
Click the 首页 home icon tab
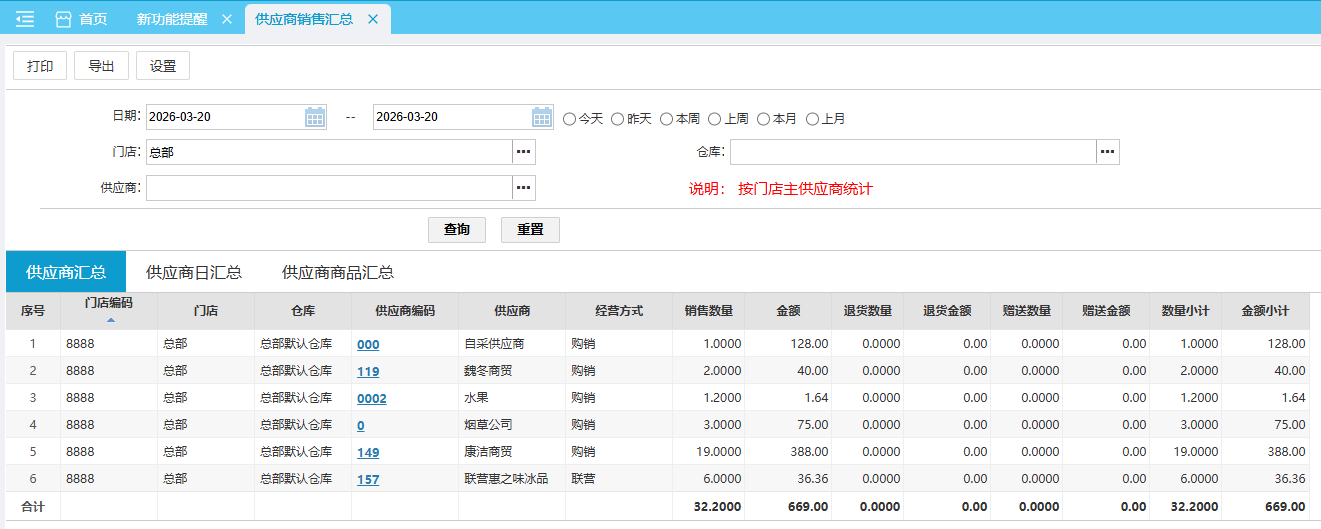point(81,19)
